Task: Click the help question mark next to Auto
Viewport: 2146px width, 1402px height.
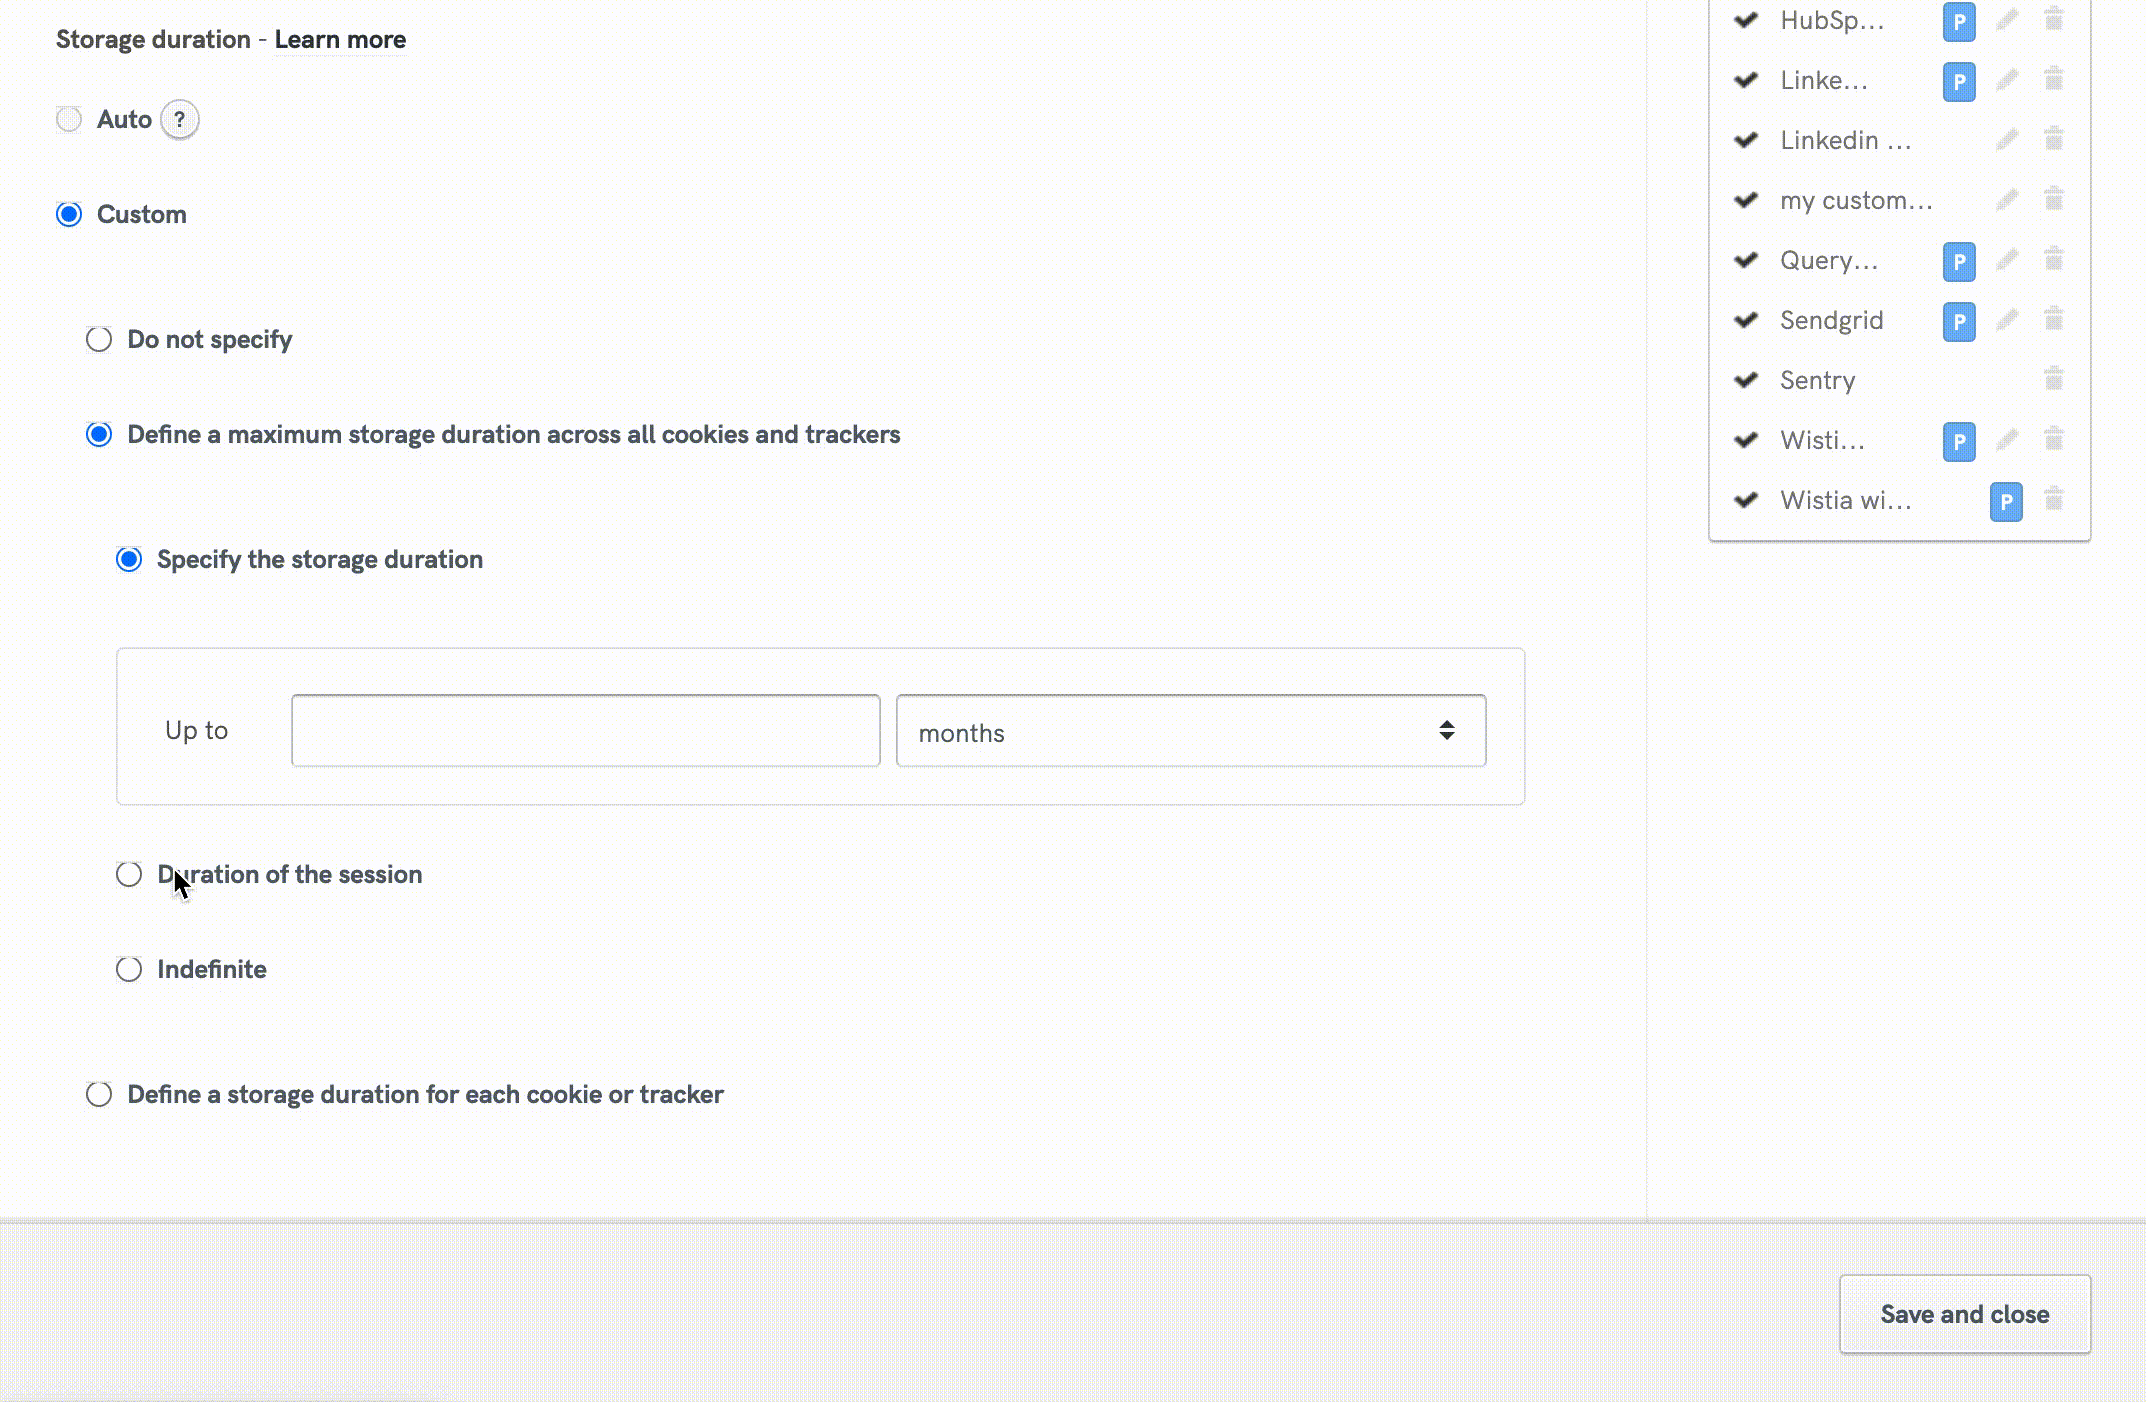Action: point(179,120)
